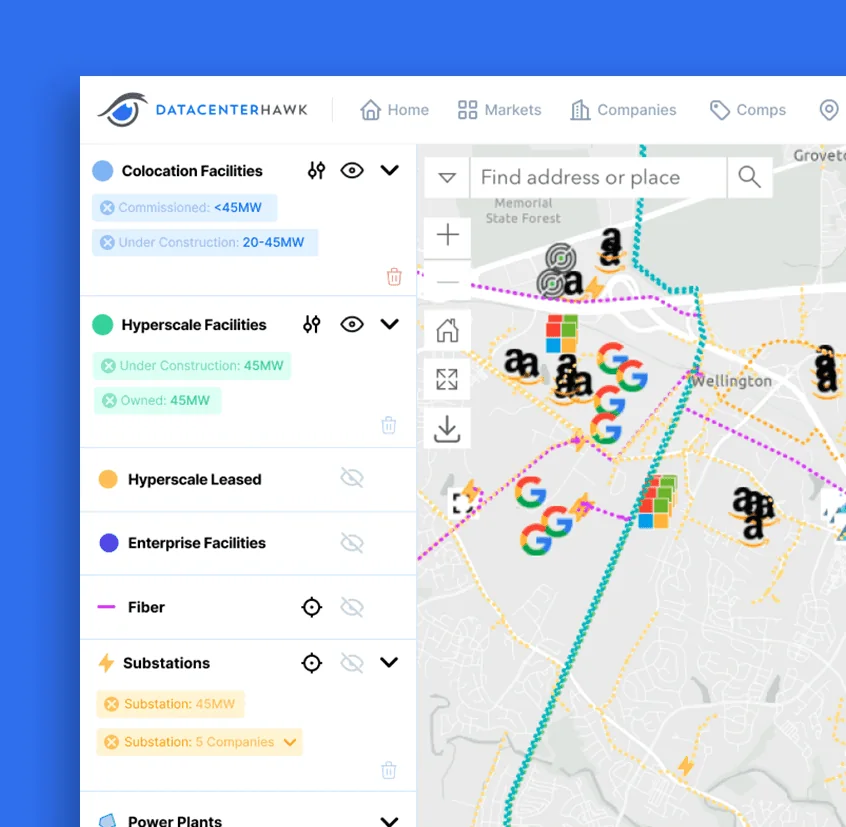Collapse the Colocation Facilities section
This screenshot has height=827, width=846.
click(x=389, y=170)
